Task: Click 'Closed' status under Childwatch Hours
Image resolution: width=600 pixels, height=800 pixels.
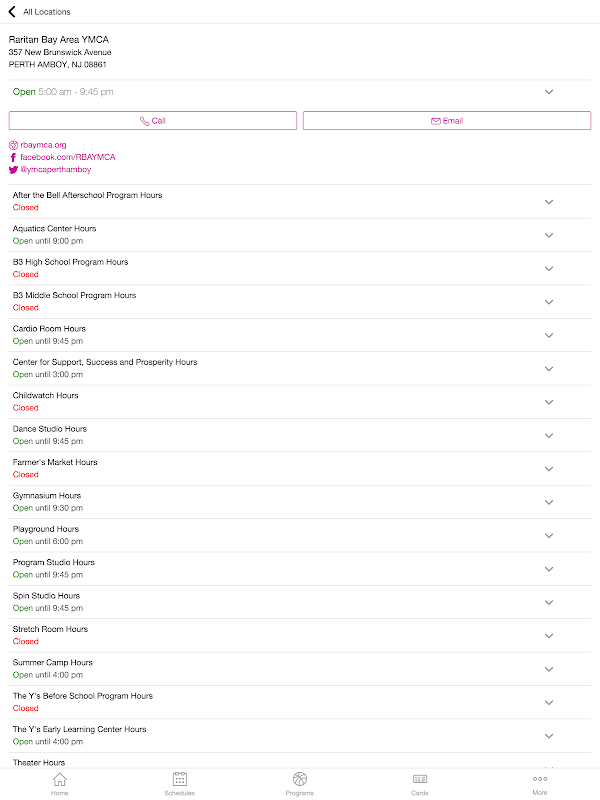Action: click(26, 408)
